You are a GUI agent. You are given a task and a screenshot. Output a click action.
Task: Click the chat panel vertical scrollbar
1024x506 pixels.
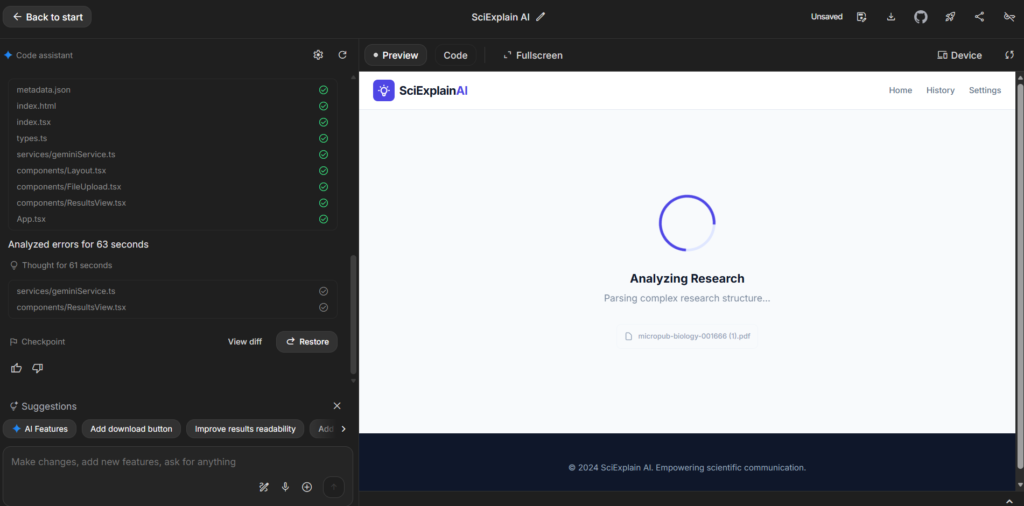pos(352,300)
